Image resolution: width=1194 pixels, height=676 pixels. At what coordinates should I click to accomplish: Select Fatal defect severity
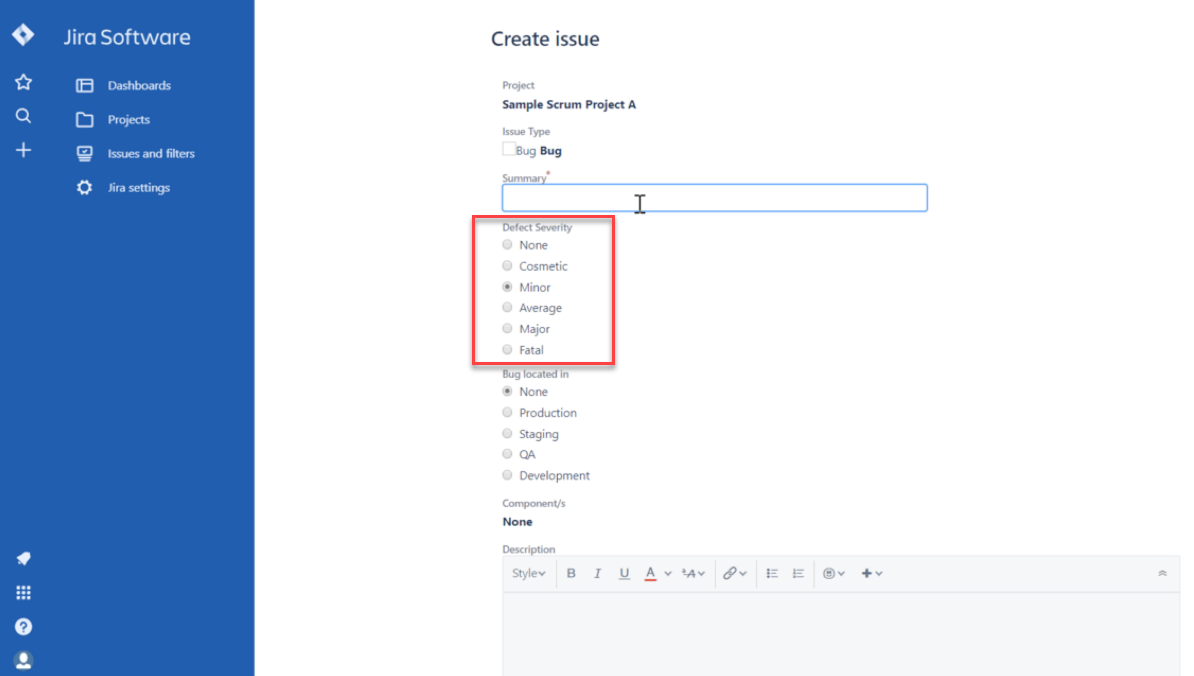pyautogui.click(x=507, y=349)
